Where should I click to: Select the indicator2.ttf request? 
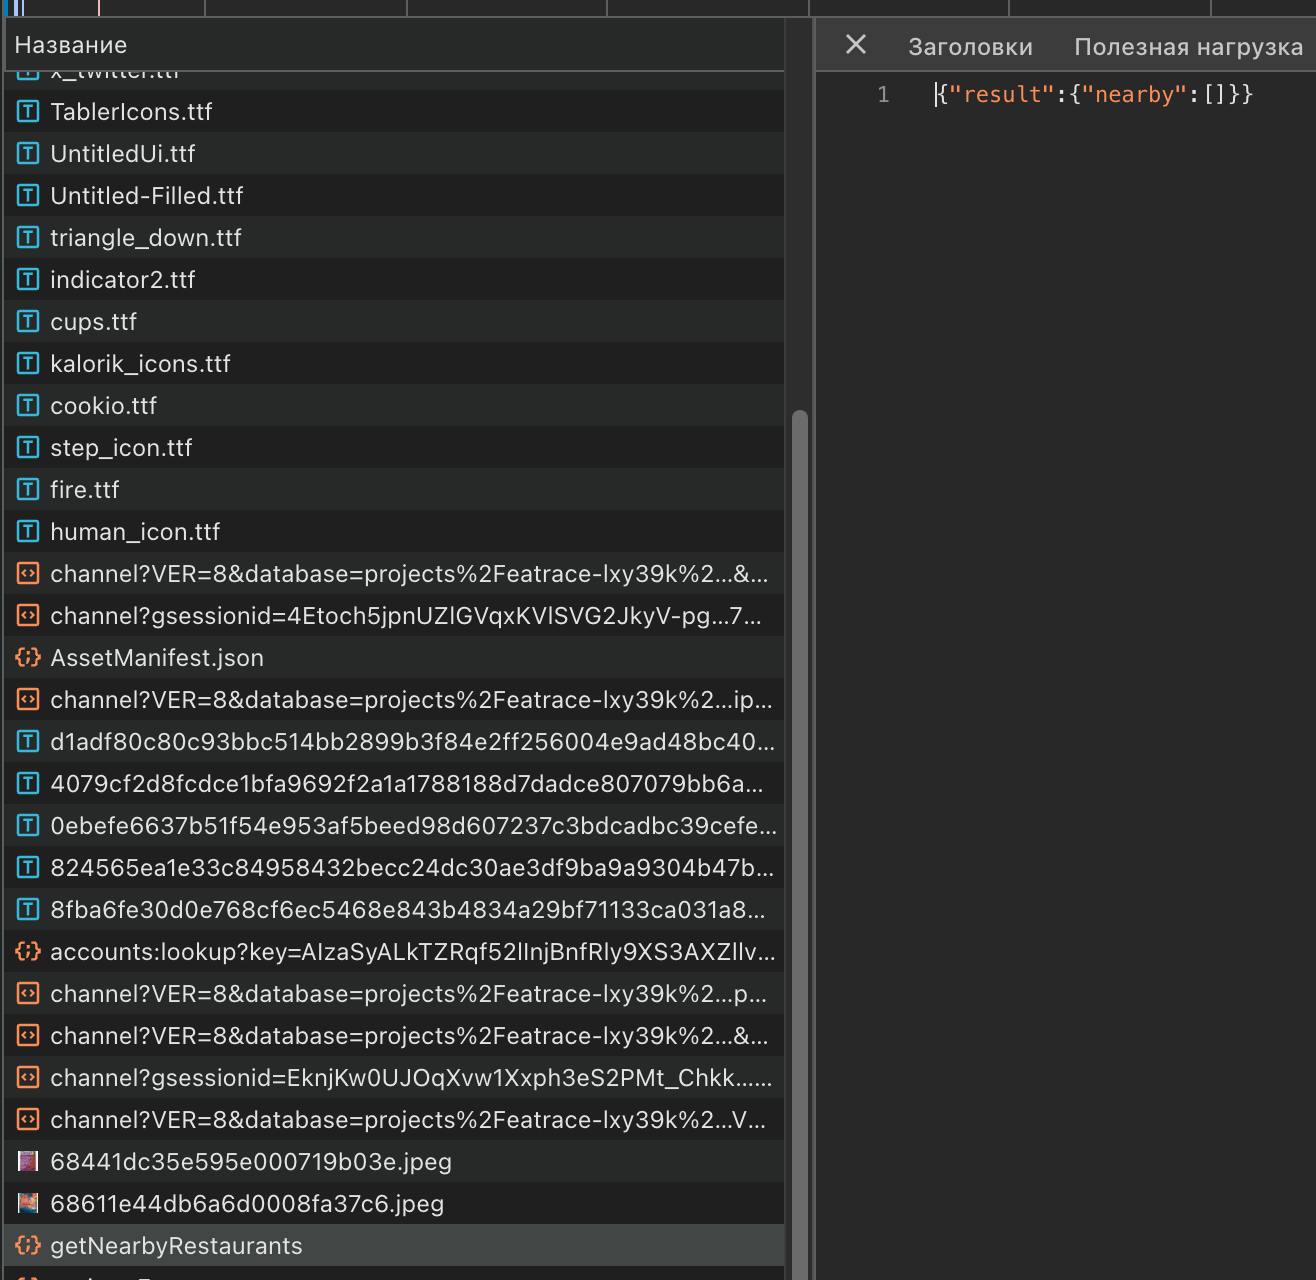point(394,280)
